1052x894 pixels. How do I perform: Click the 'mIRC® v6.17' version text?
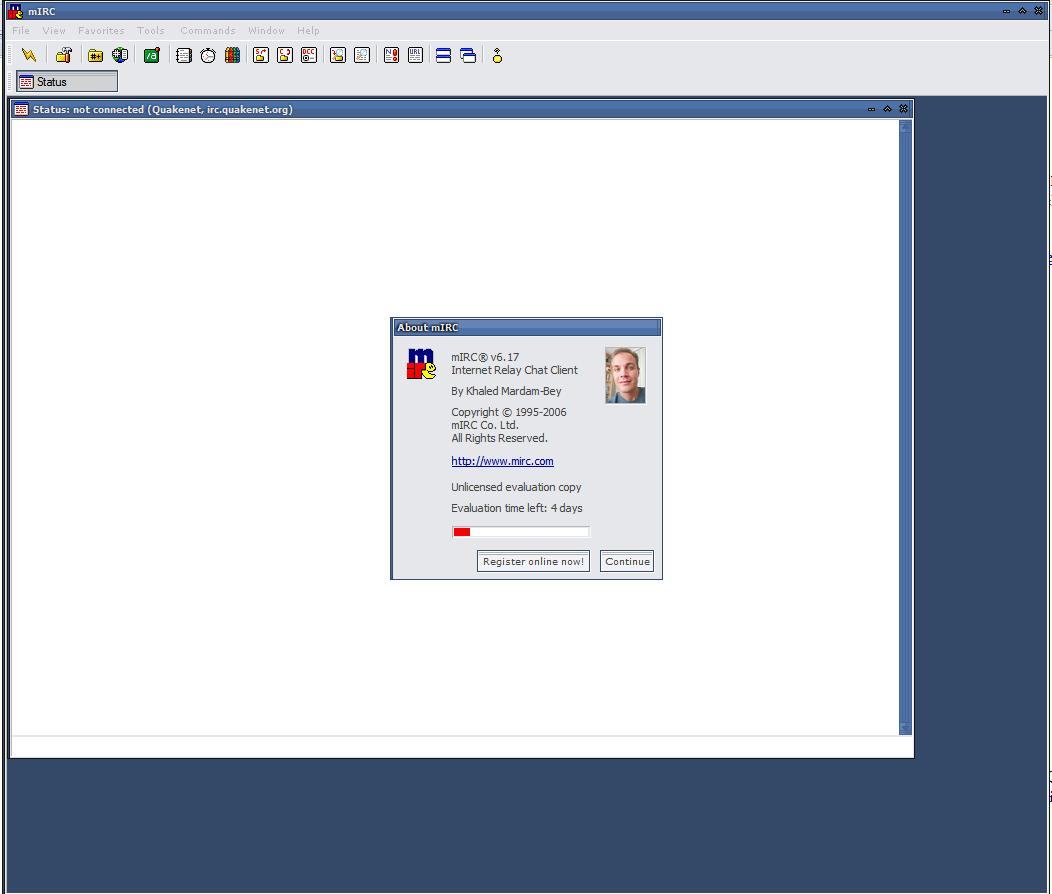point(485,357)
